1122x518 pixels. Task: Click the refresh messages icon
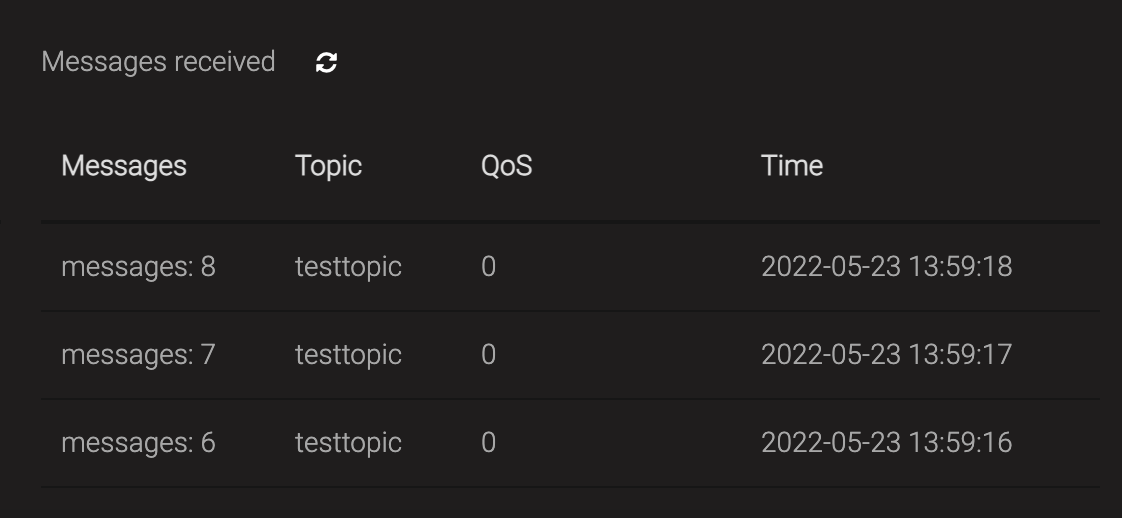326,62
